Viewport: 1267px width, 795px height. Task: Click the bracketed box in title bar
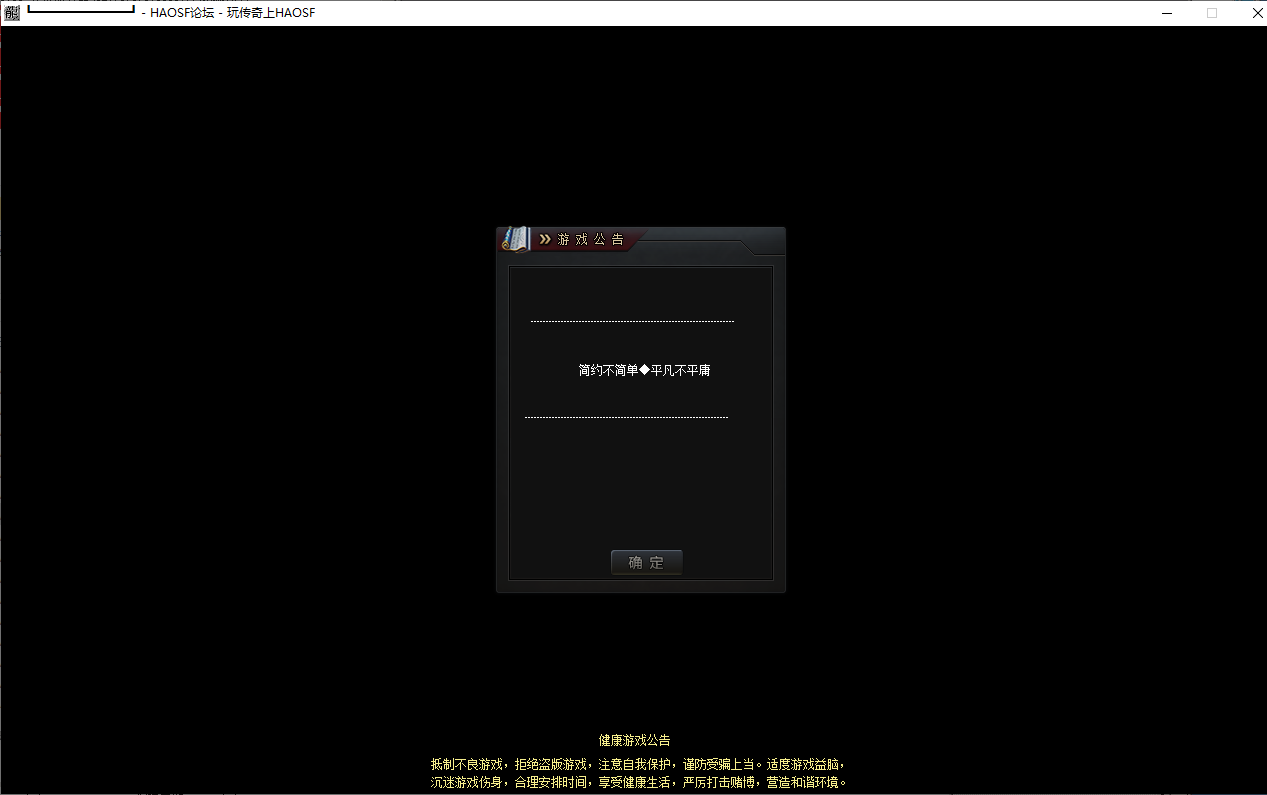coord(81,10)
